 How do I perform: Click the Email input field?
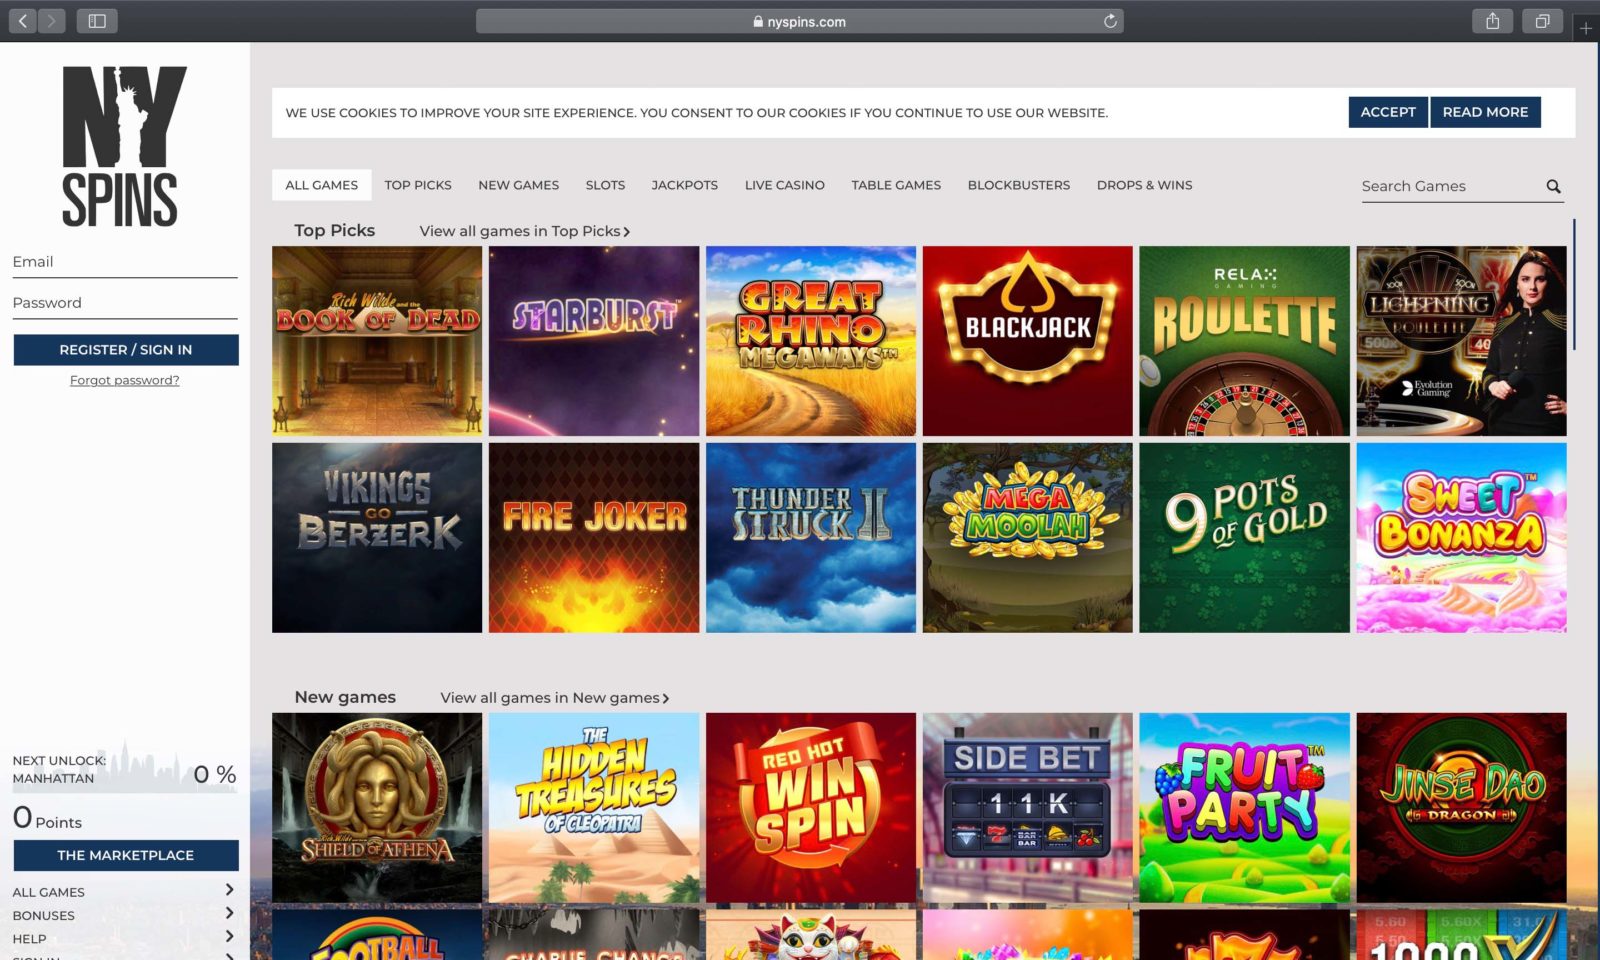coord(124,261)
